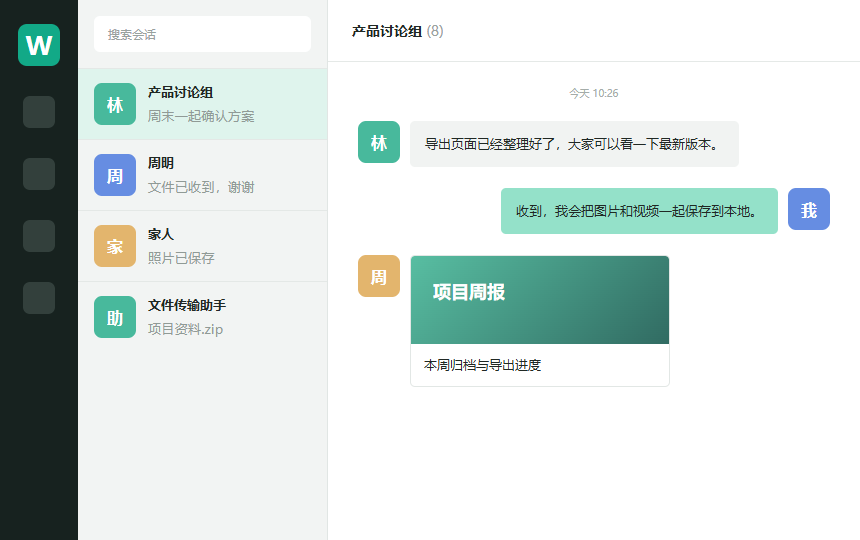Open the 家人 conversation
Image resolution: width=860 pixels, height=540 pixels.
click(203, 246)
